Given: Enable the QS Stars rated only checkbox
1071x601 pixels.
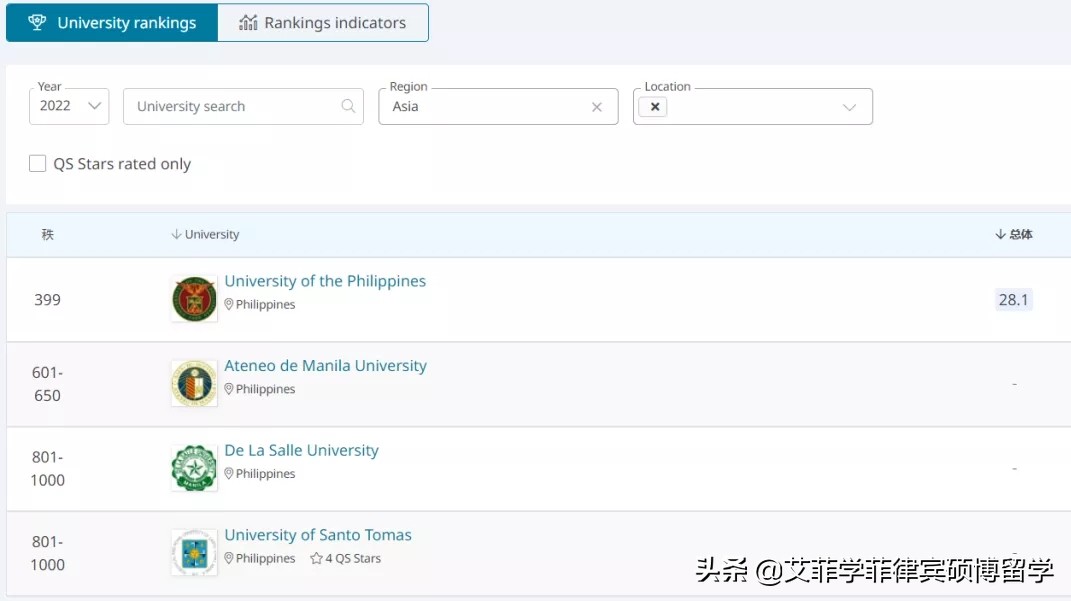Looking at the screenshot, I should [37, 163].
